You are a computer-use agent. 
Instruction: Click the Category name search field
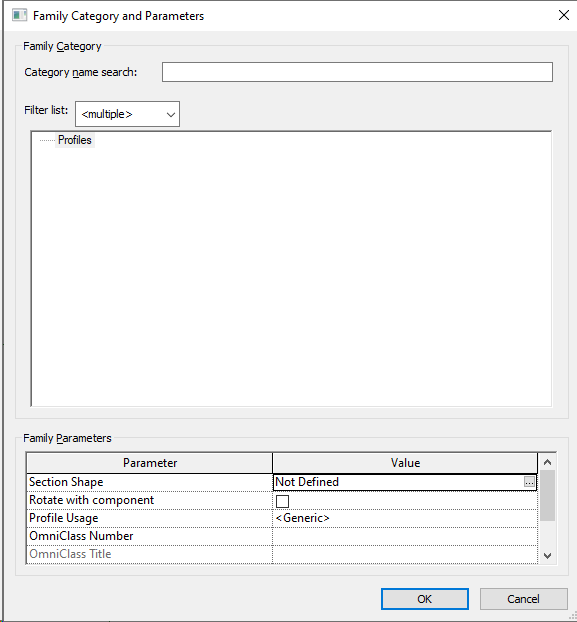(x=357, y=72)
